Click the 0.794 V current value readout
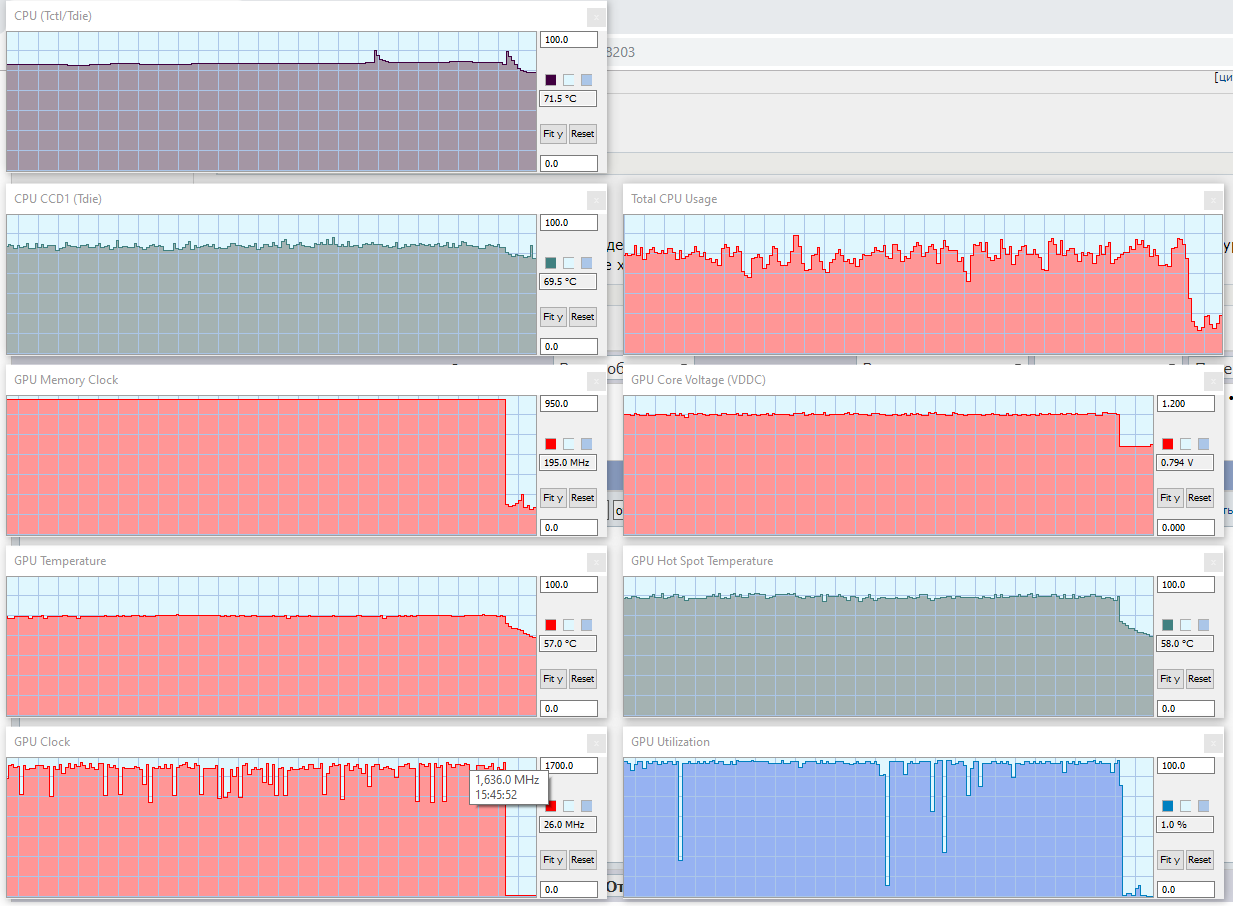 (x=1186, y=463)
